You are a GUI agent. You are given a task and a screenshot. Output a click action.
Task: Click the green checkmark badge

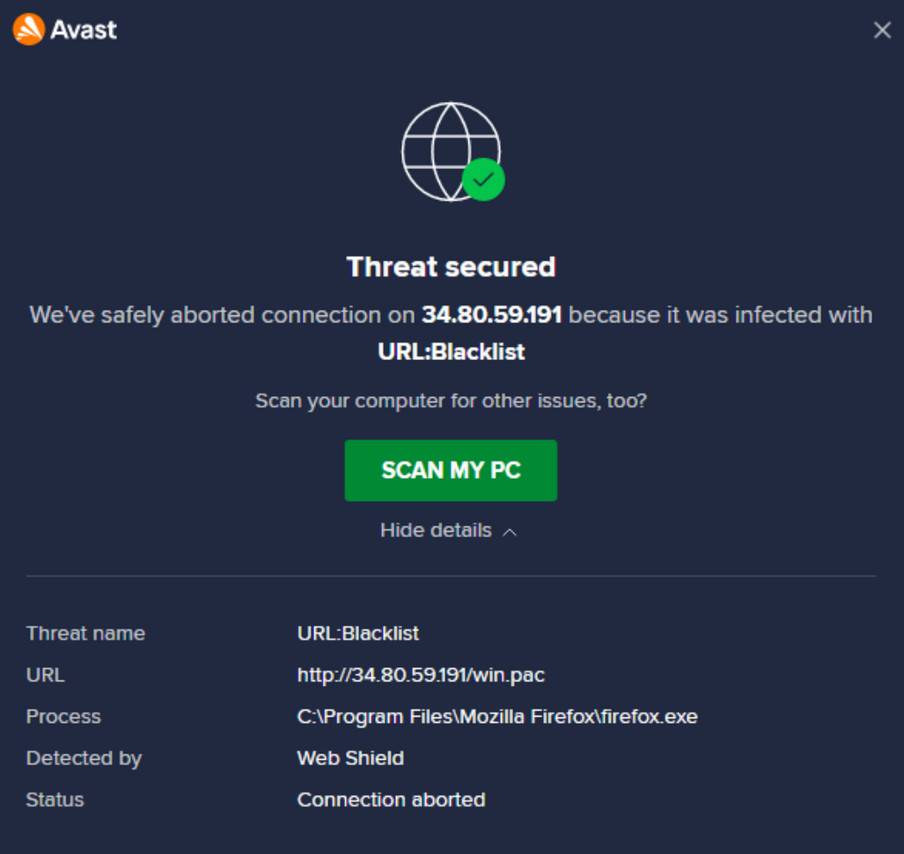tap(484, 180)
